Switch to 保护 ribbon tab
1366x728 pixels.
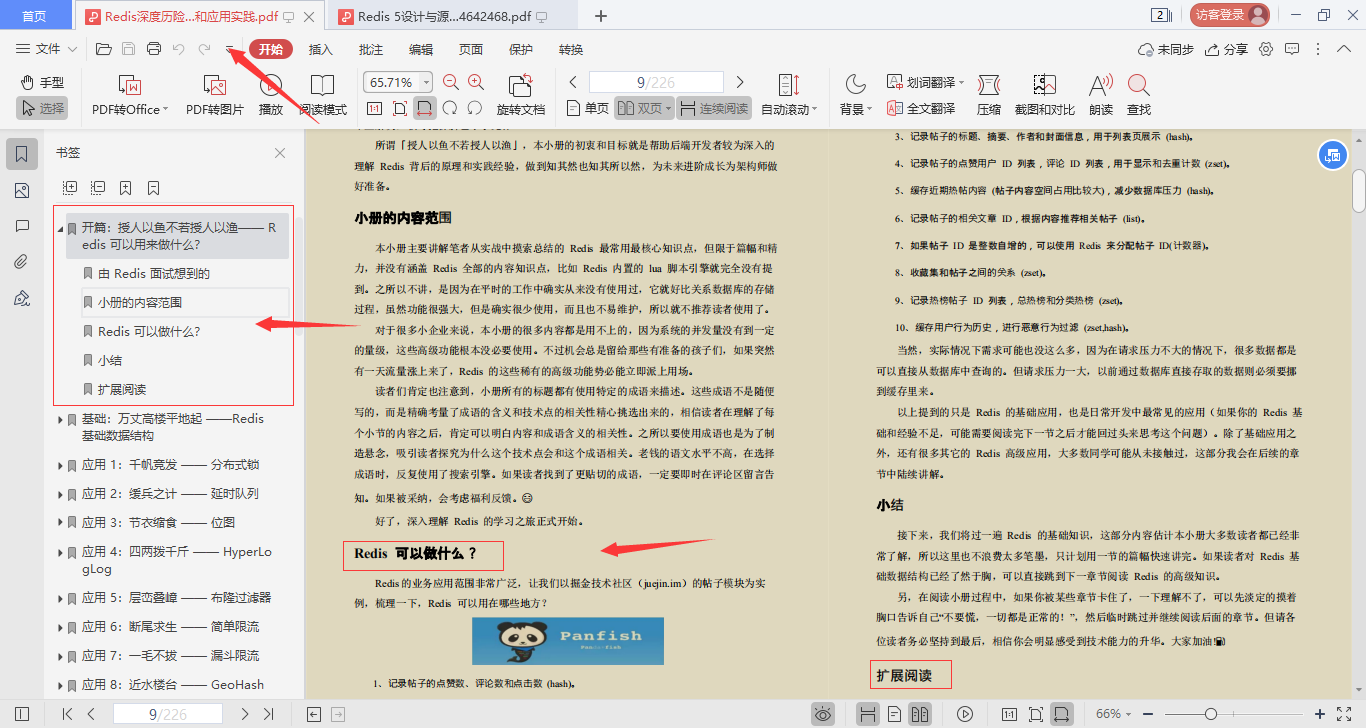[521, 49]
